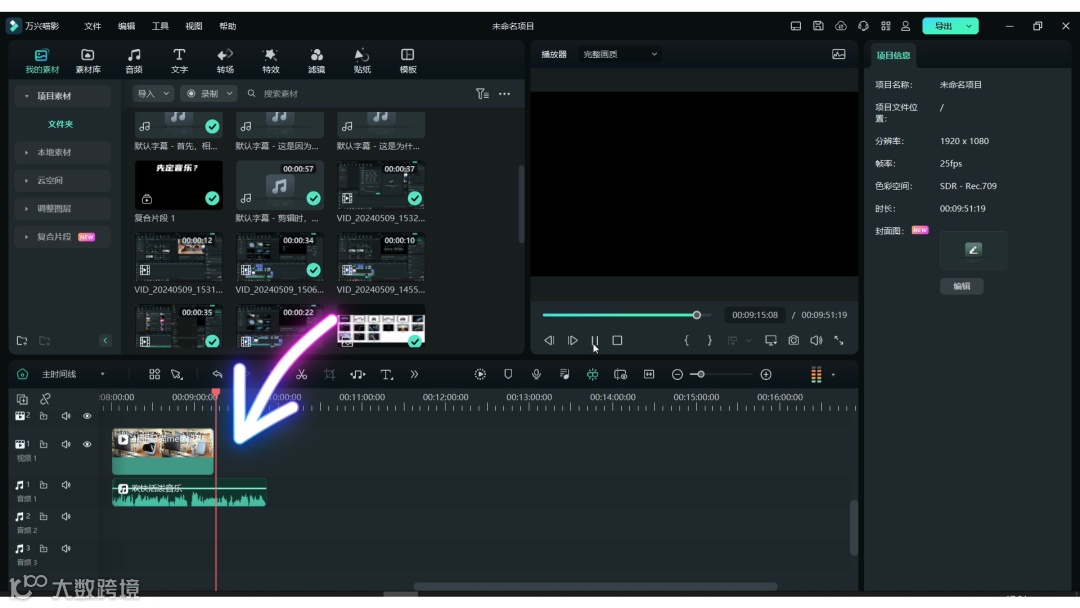Open the export dropdown arrow
Viewport: 1080px width, 608px height.
(x=969, y=26)
